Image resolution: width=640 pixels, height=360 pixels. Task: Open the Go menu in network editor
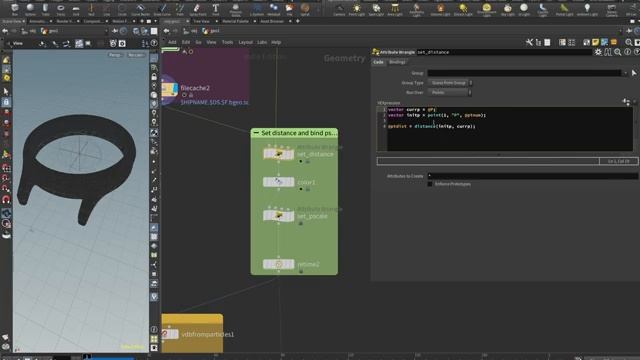click(198, 42)
